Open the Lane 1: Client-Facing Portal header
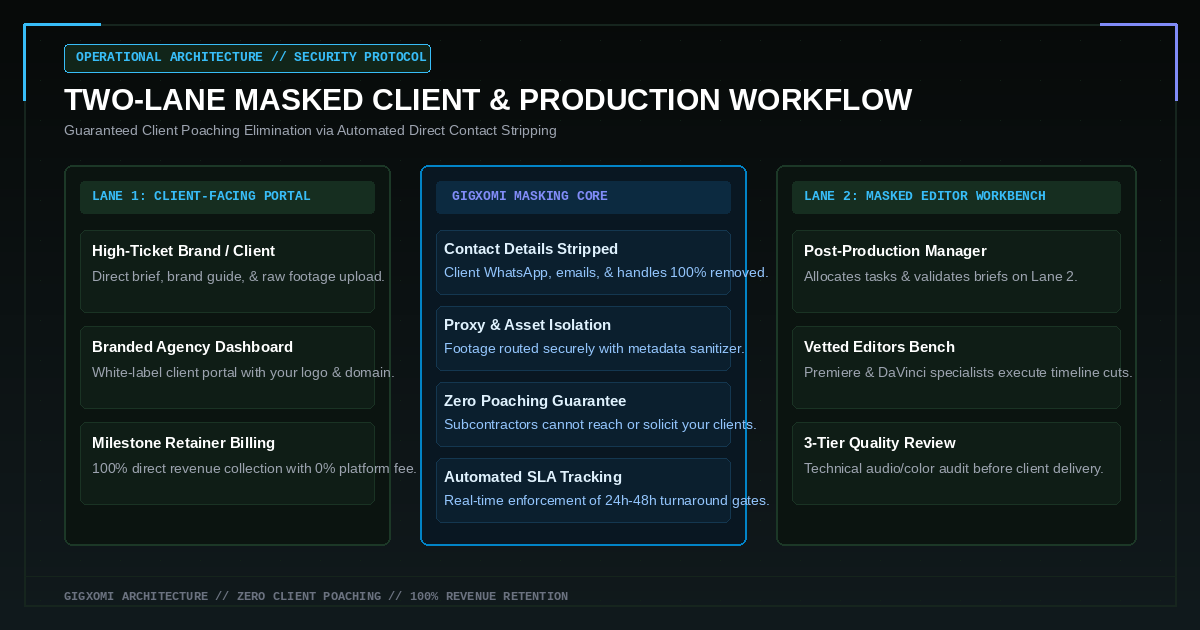This screenshot has width=1200, height=630. pyautogui.click(x=227, y=197)
